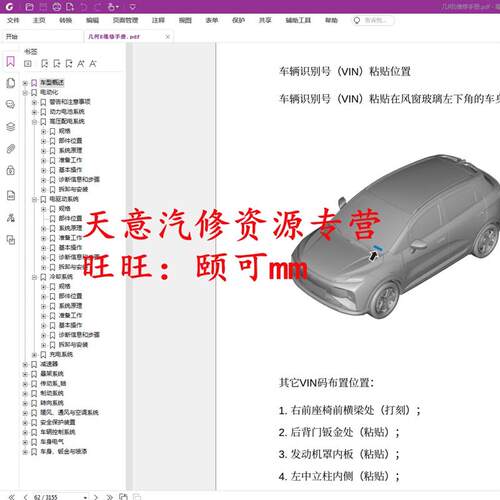Expand the 减速器 bookmark node

pos(25,364)
